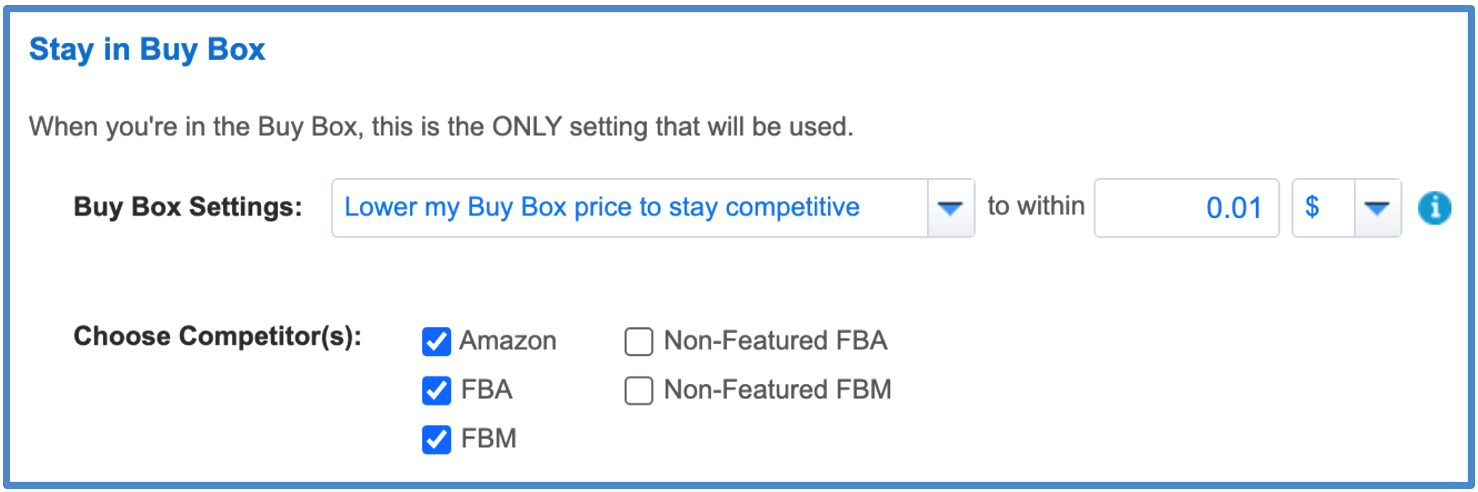
Task: Click the 'Stay in Buy Box' heading
Action: (x=148, y=50)
